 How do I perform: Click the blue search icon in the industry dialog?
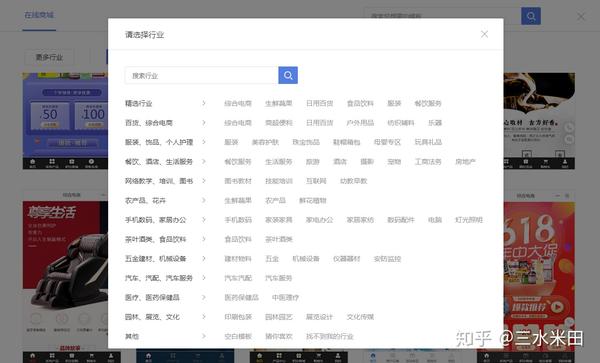point(288,75)
